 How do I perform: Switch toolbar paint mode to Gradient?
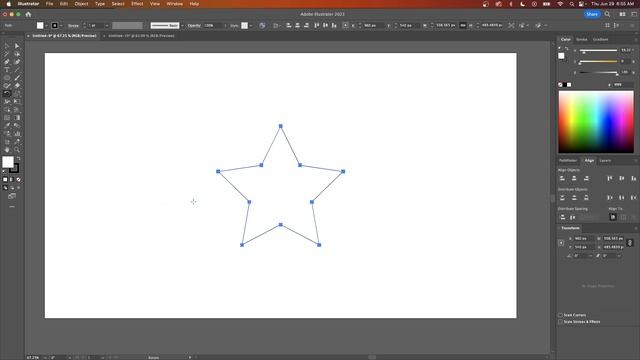(x=11, y=180)
